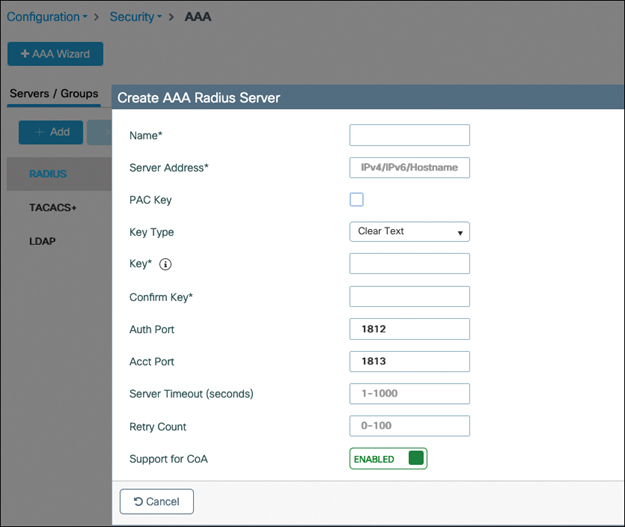Select RADIUS in the server list
Viewport: 625px width, 527px height.
48,174
